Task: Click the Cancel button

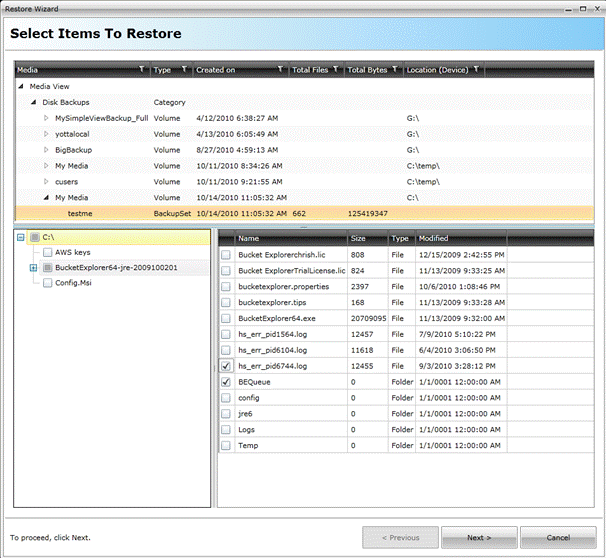Action: [x=558, y=537]
